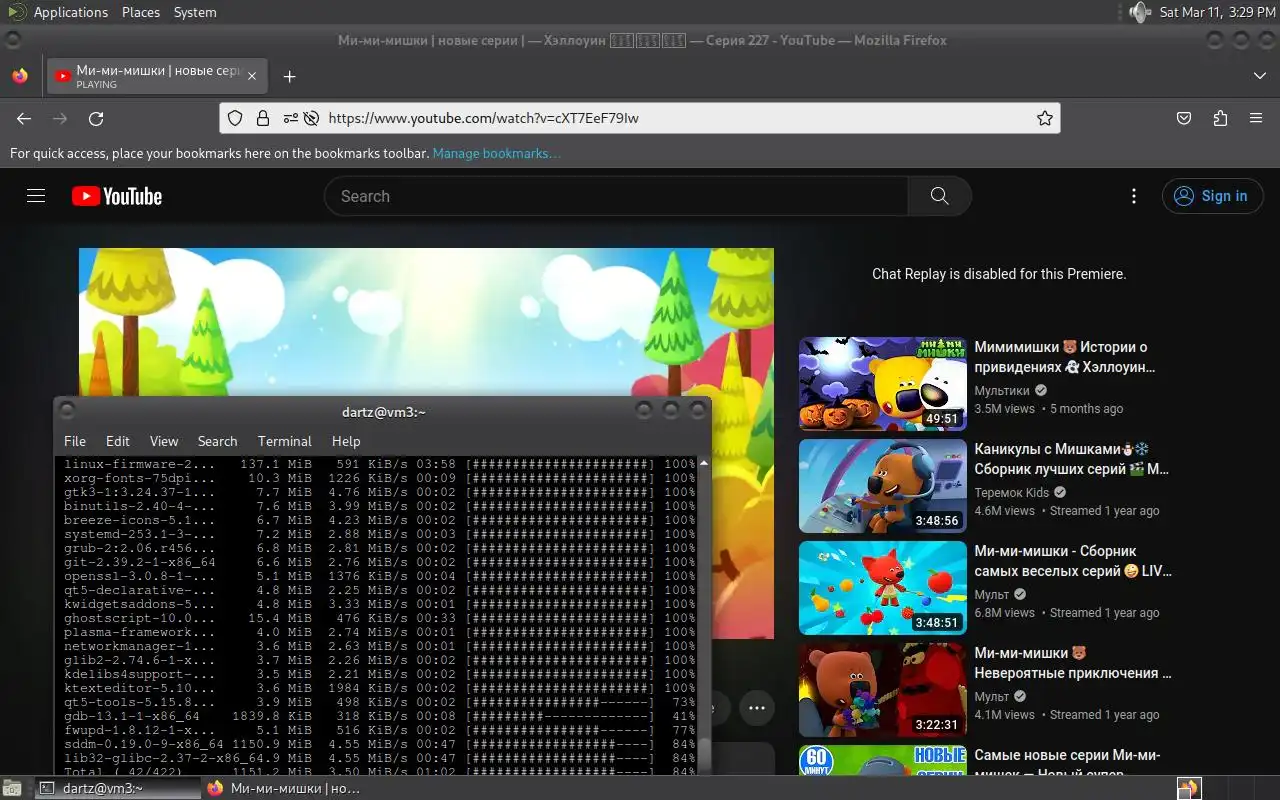The height and width of the screenshot is (800, 1280).
Task: Open Firefox application hamburger menu
Action: pyautogui.click(x=1256, y=118)
